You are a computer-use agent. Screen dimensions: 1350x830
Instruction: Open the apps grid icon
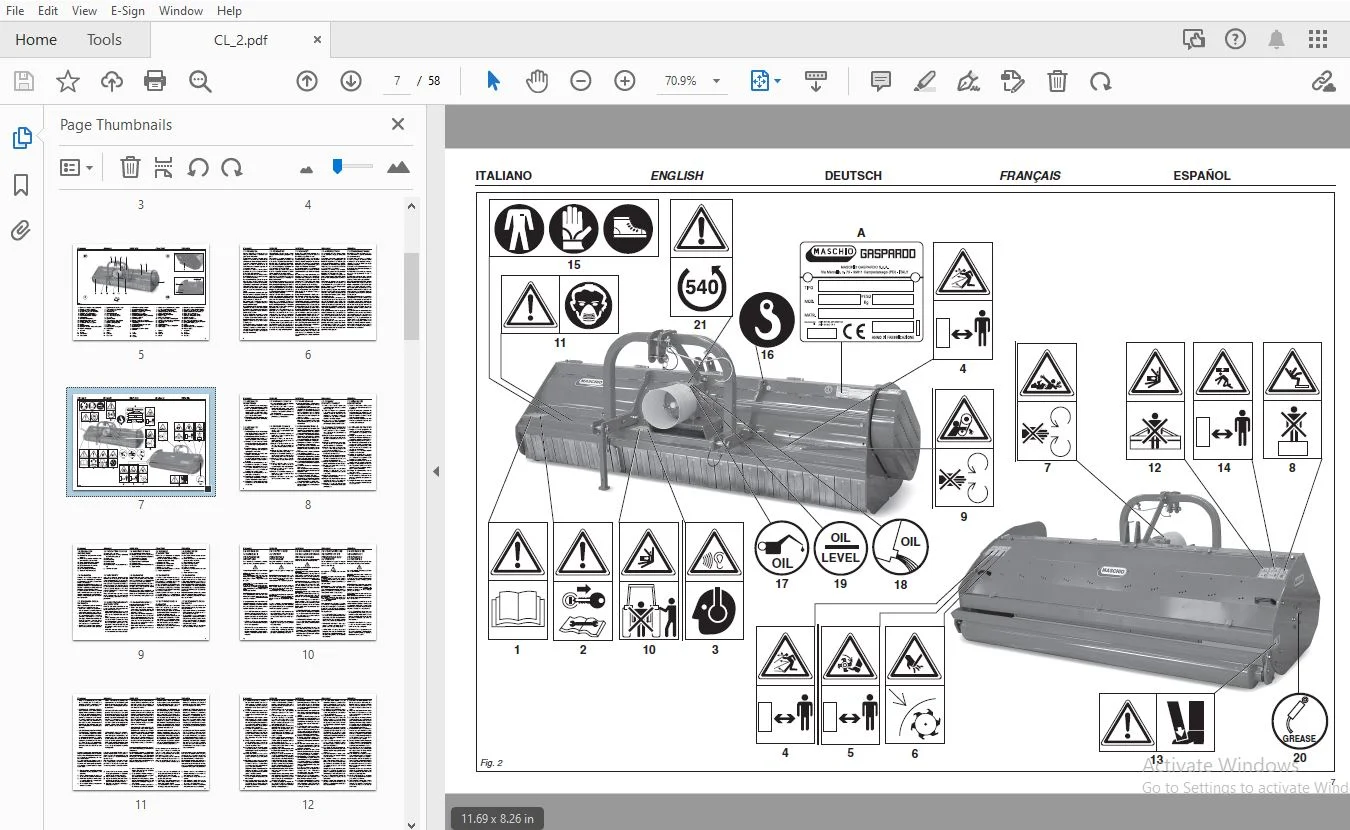1318,40
